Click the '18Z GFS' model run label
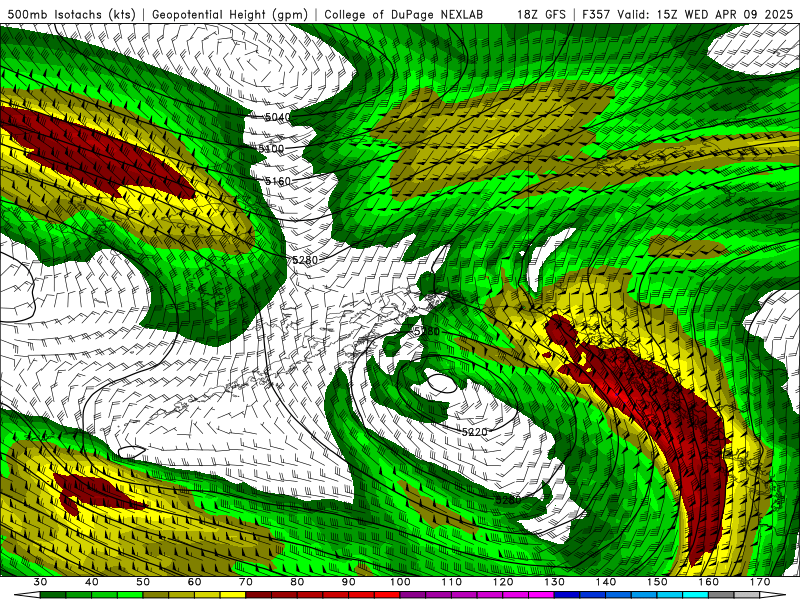 click(541, 14)
